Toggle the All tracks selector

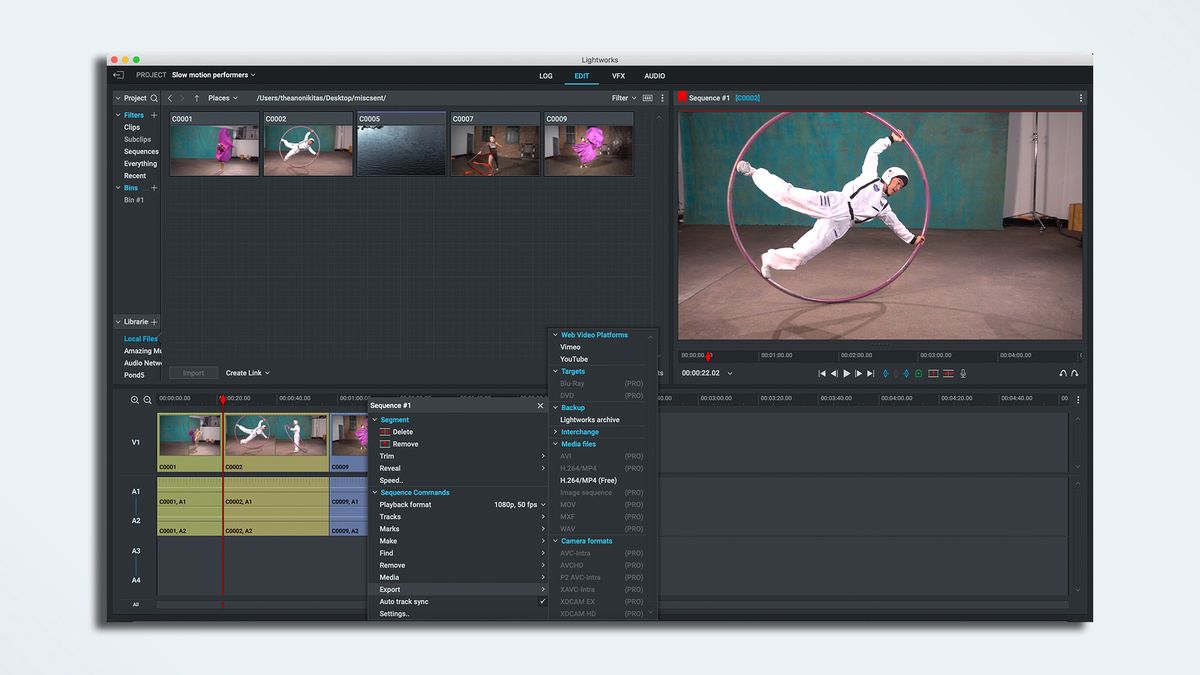coord(136,604)
